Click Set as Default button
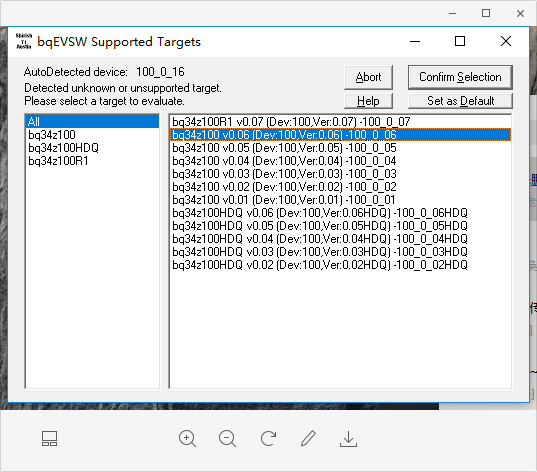The image size is (537, 472). (460, 101)
